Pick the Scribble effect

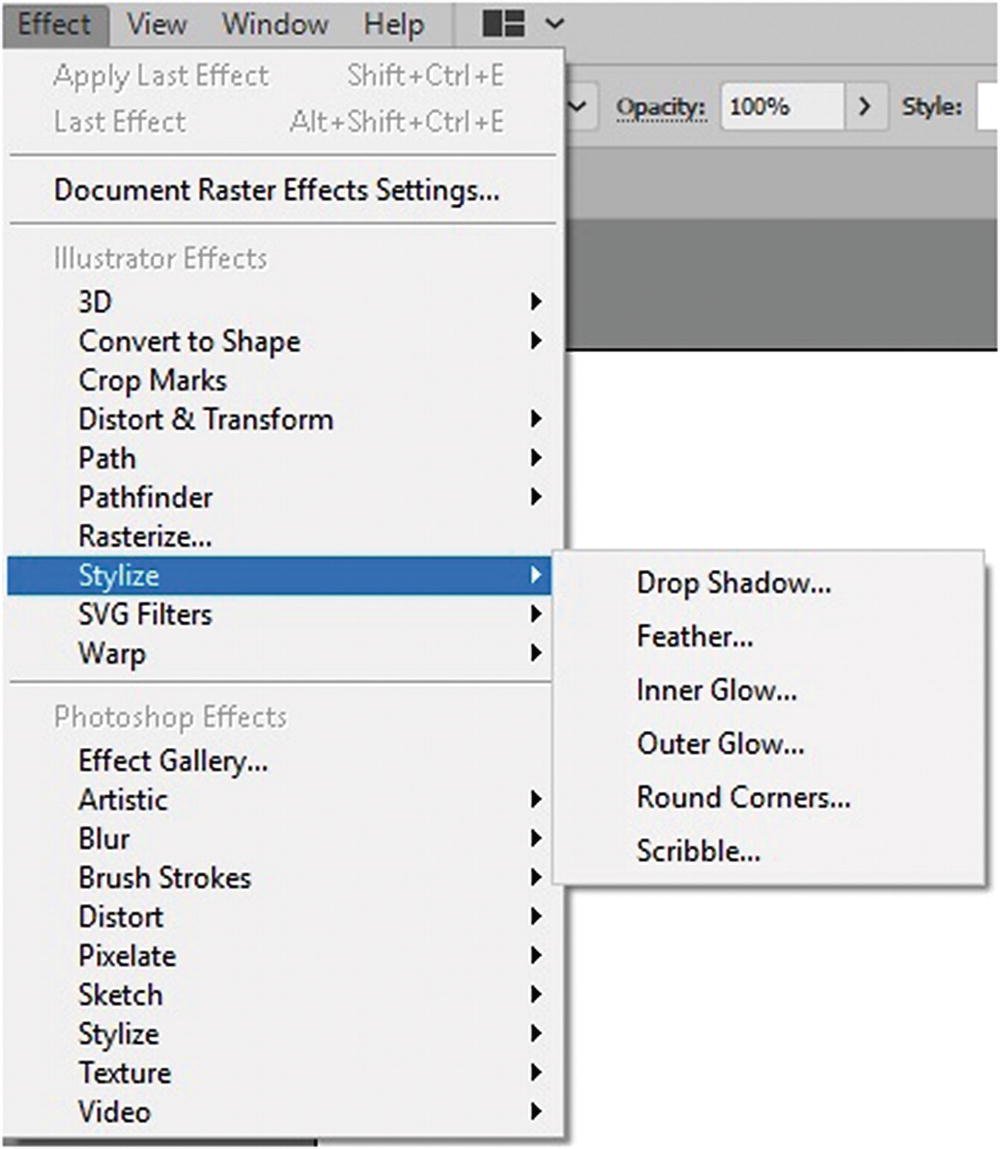[698, 852]
